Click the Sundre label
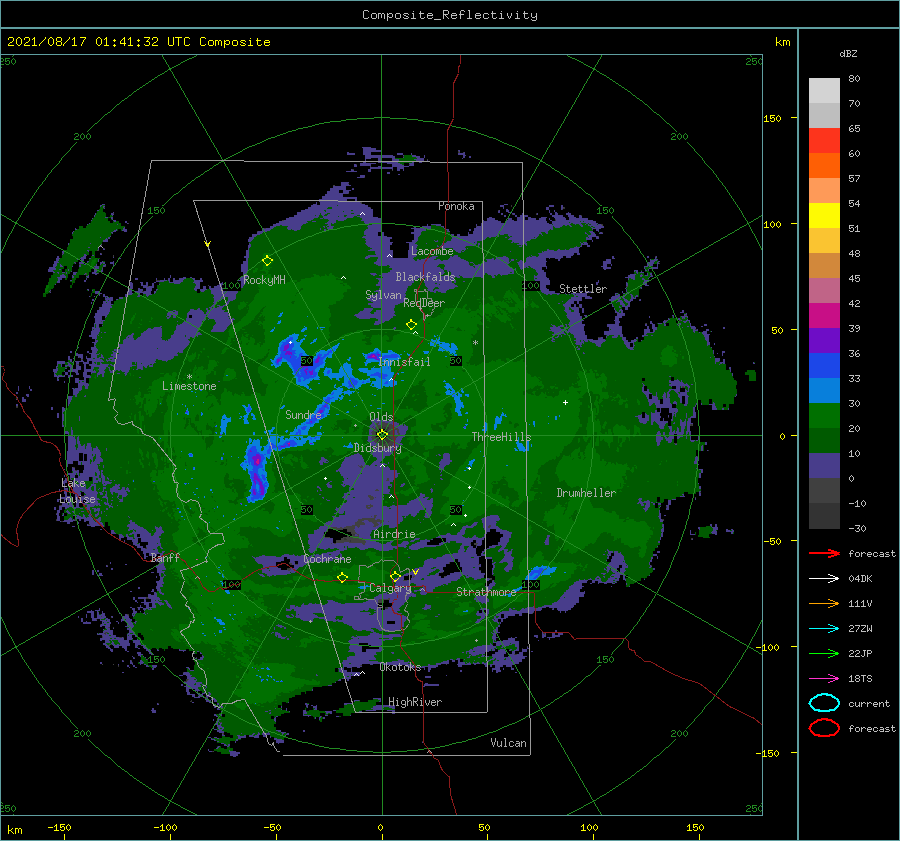900x841 pixels. point(303,414)
